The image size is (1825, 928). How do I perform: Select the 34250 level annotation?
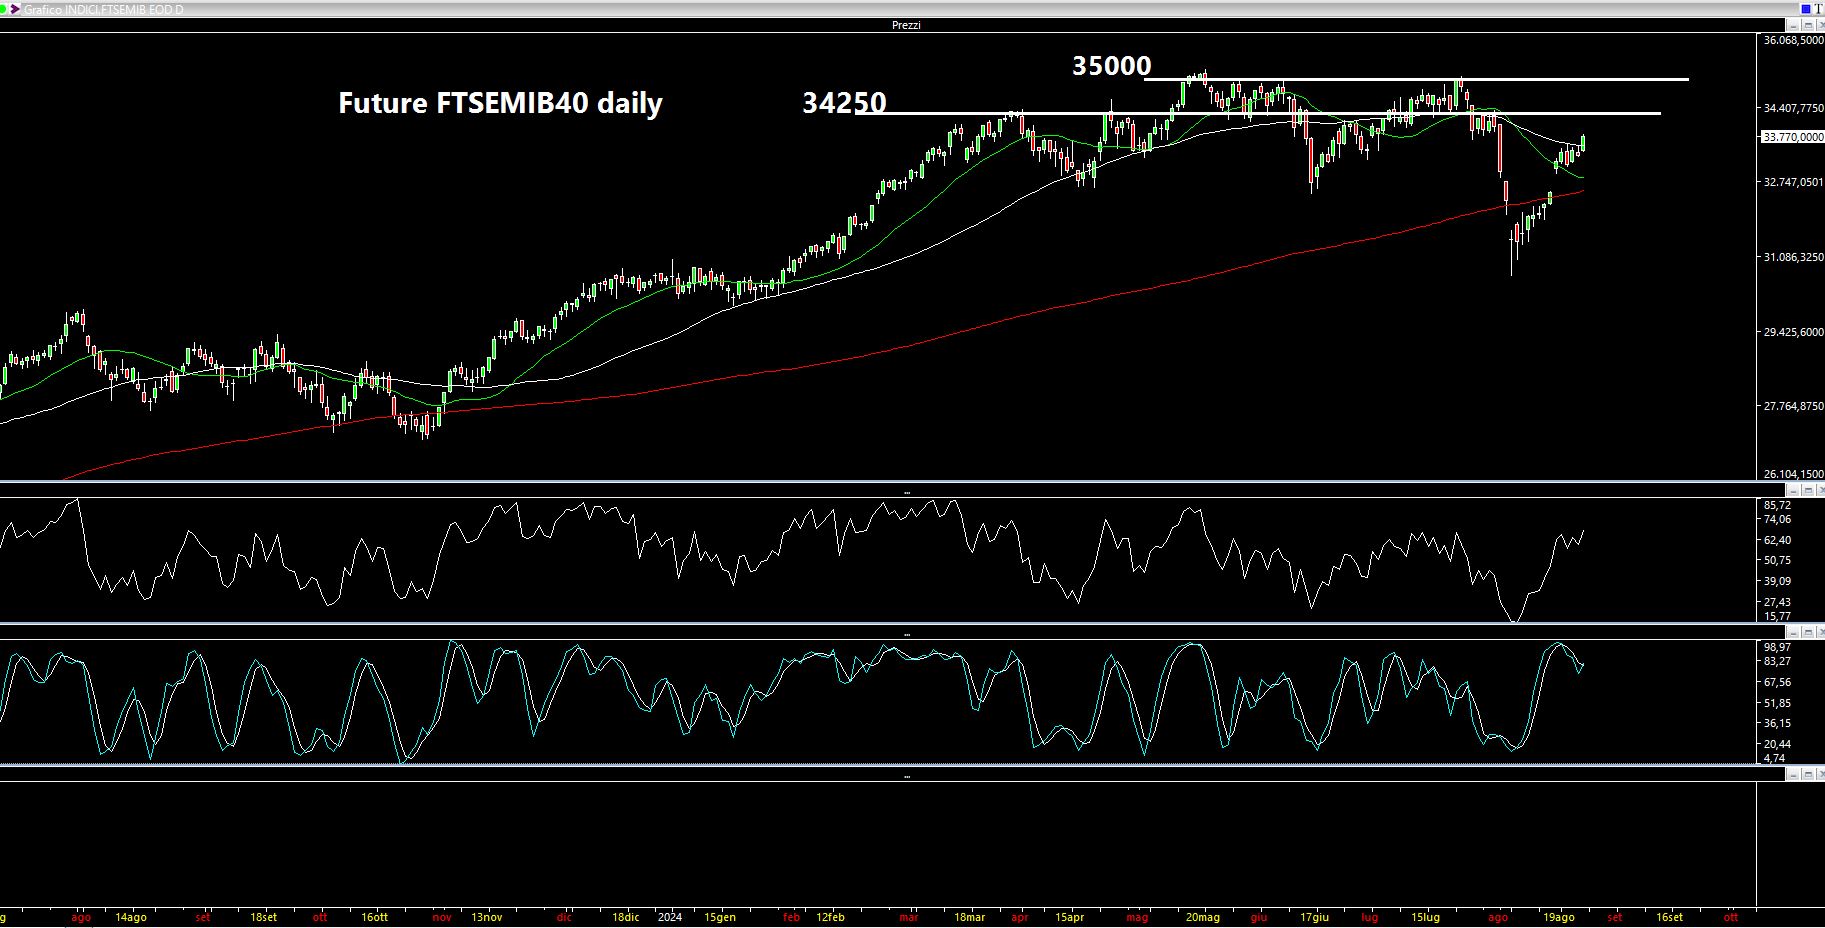(844, 103)
